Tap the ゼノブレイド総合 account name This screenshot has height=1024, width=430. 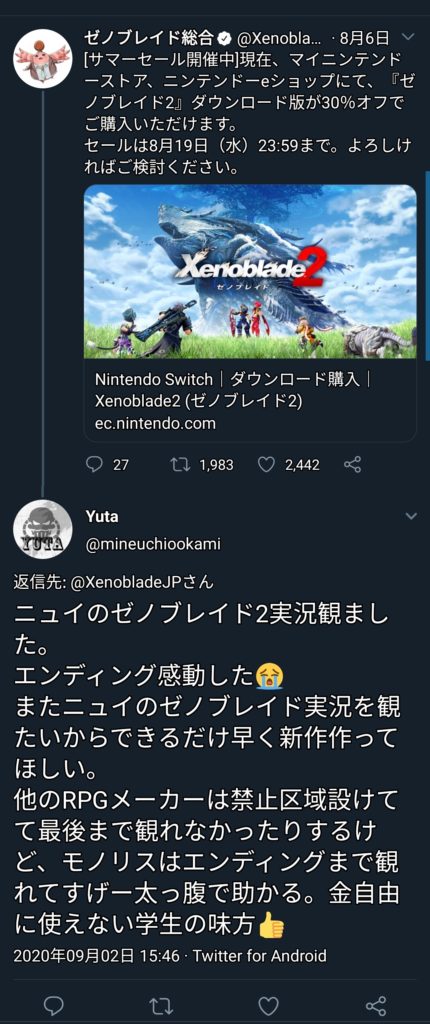pos(150,36)
